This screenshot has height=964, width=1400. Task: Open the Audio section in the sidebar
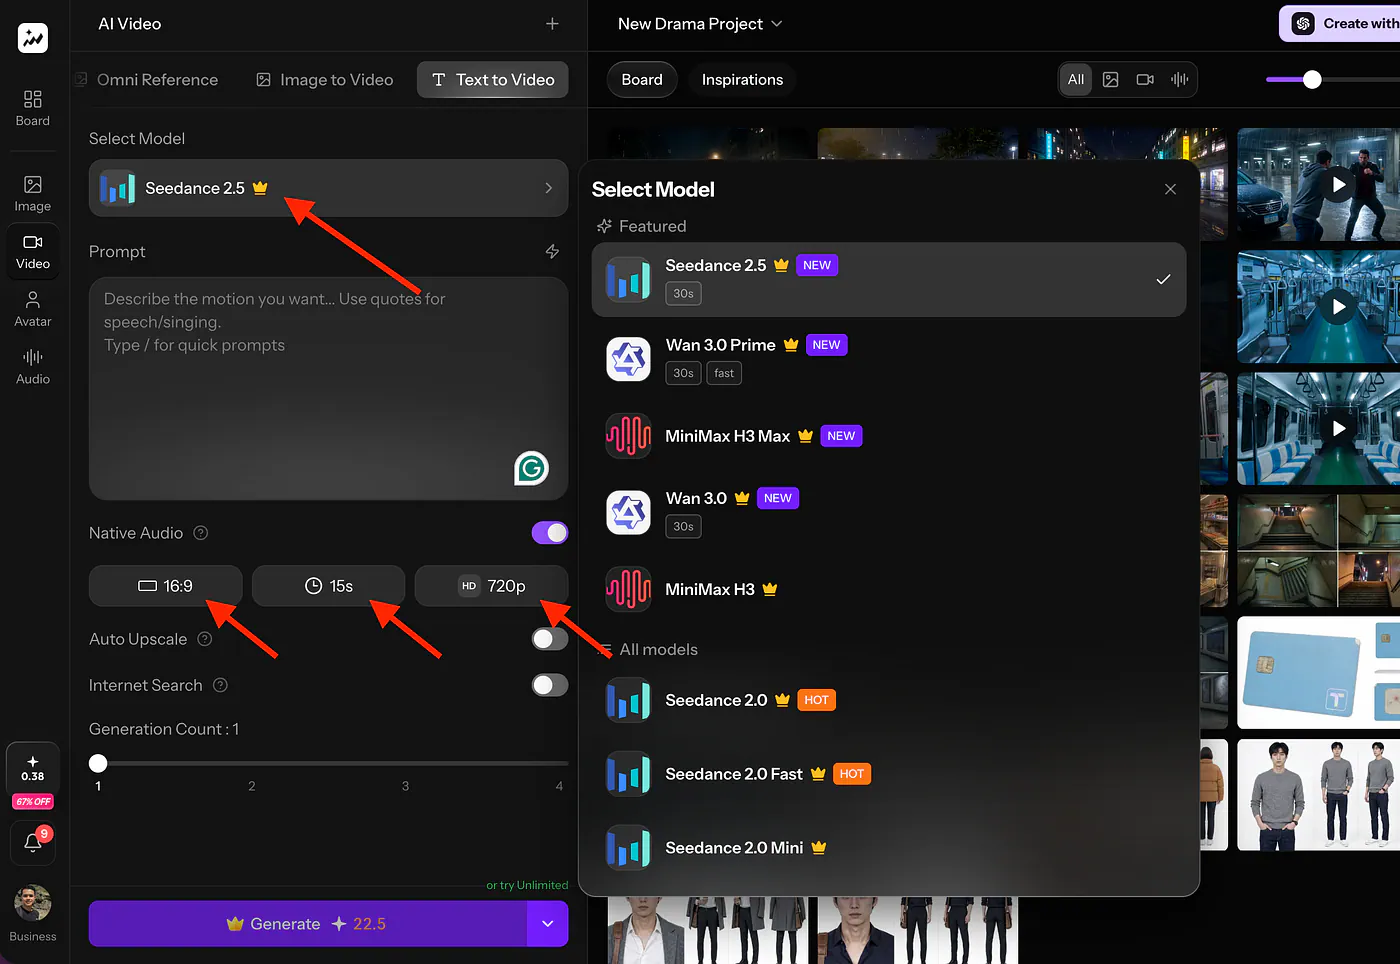pos(33,367)
